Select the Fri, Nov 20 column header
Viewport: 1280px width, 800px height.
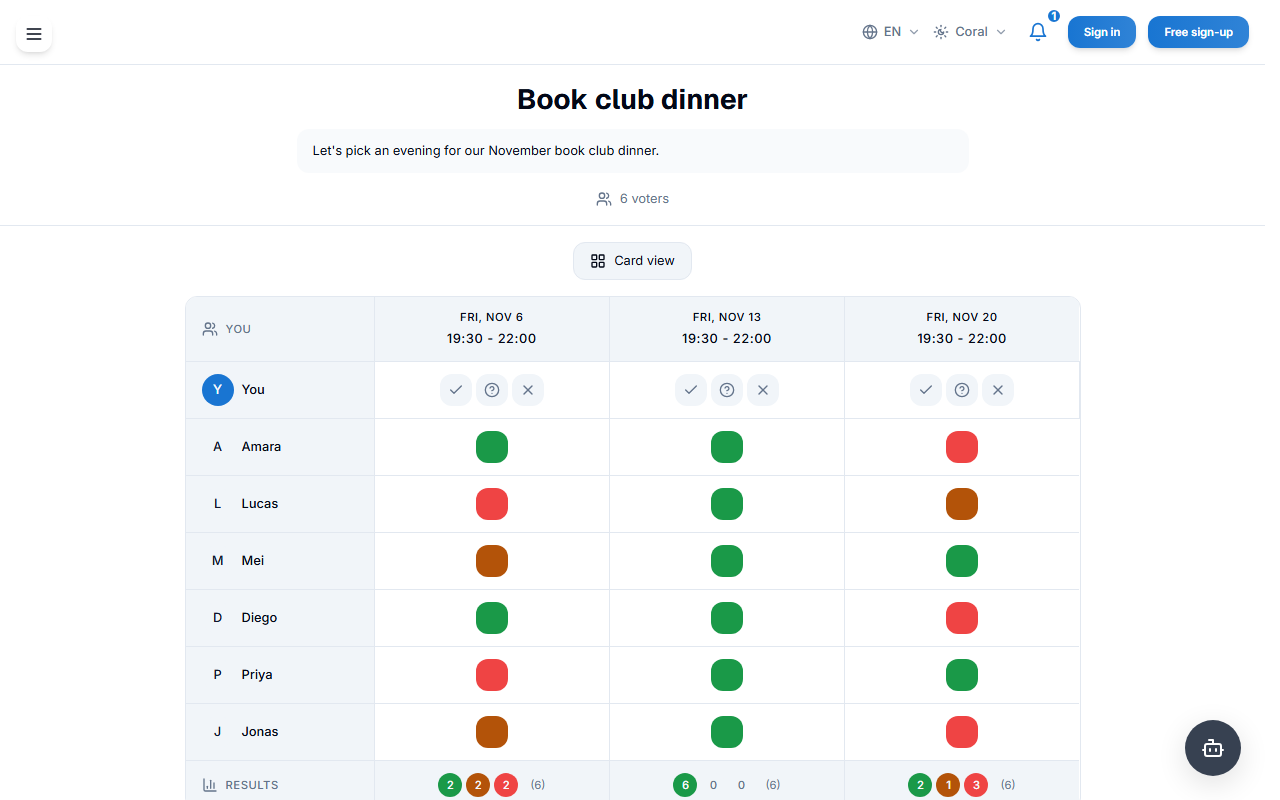pos(962,328)
